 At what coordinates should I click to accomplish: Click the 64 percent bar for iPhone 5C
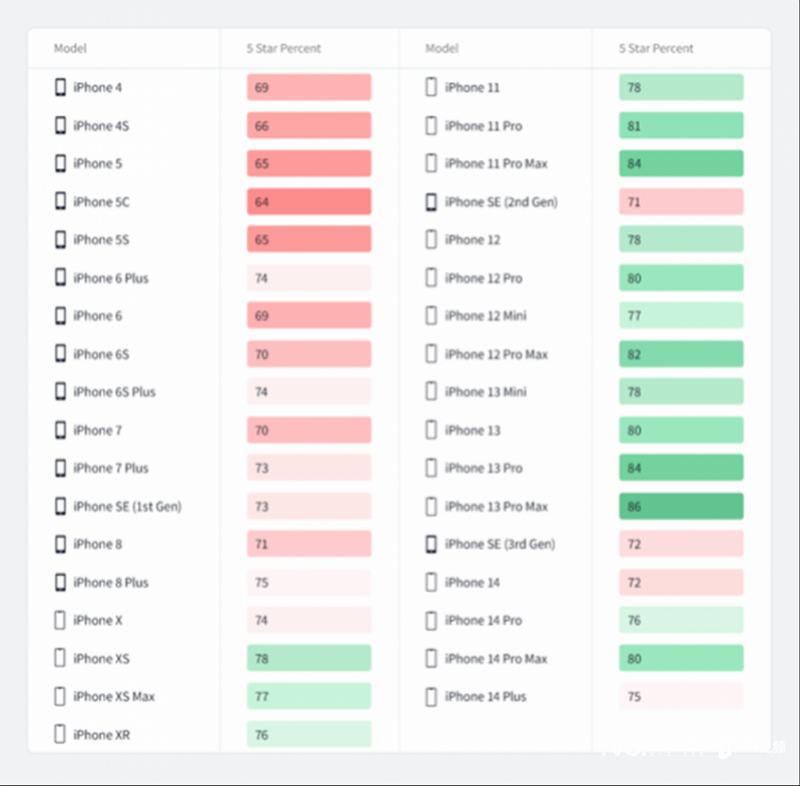pos(309,201)
